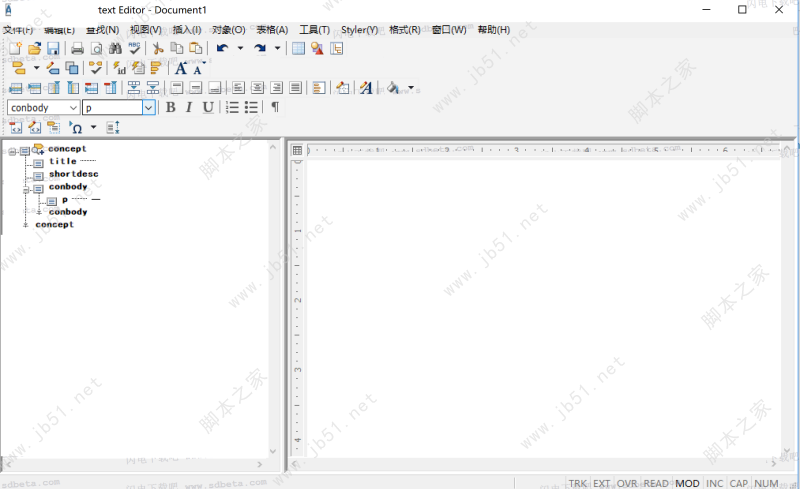This screenshot has width=800, height=489.
Task: Insert special symbol with Omega icon
Action: coord(76,128)
